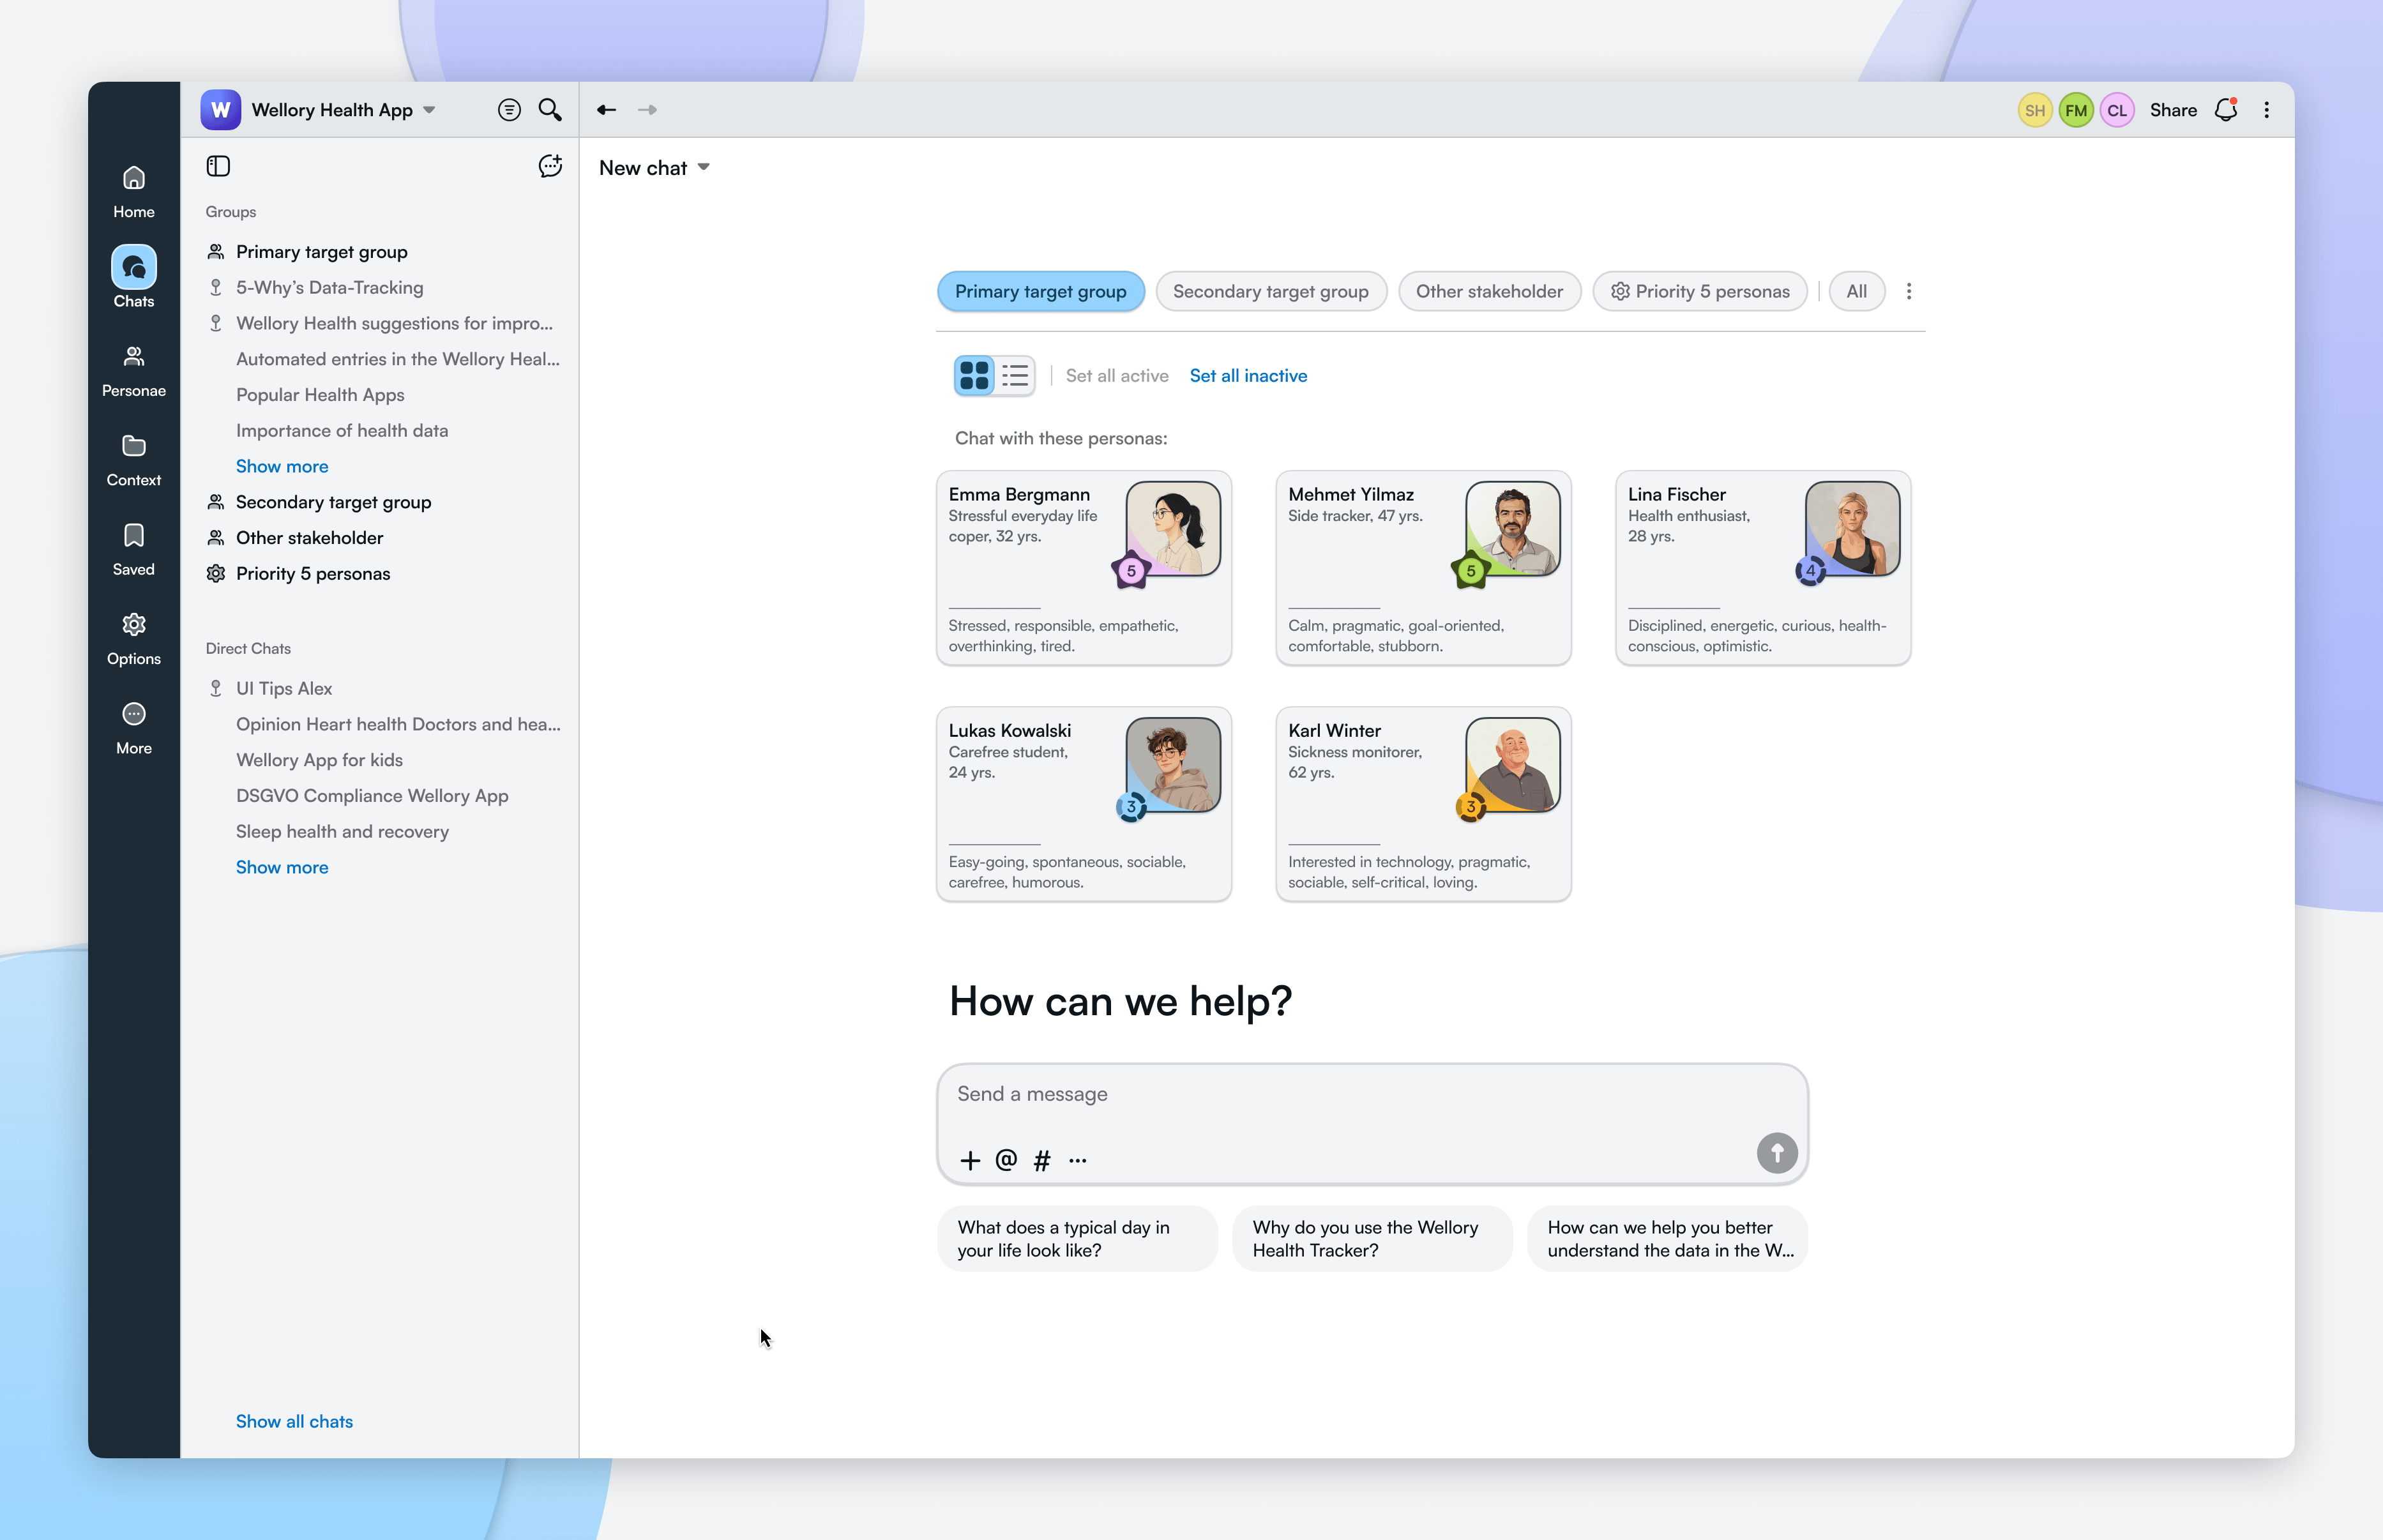The width and height of the screenshot is (2383, 1540).
Task: Open search with the magnifier icon
Action: pos(550,110)
